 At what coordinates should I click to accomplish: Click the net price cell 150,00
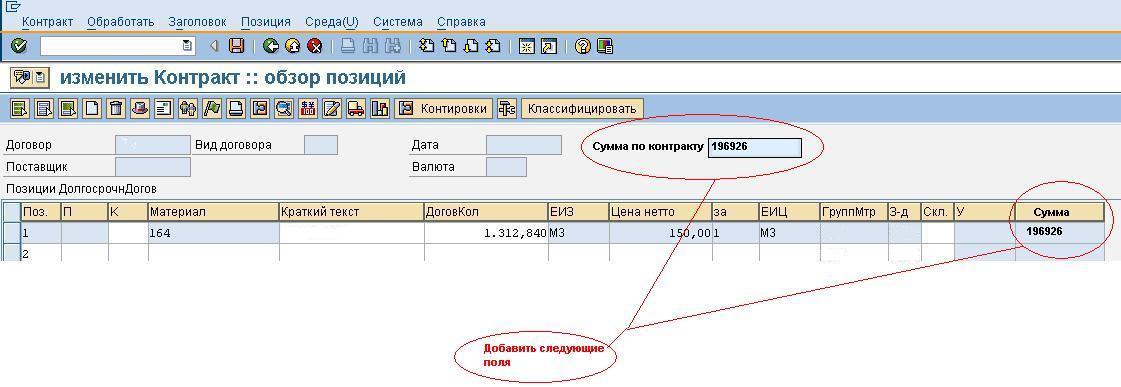pyautogui.click(x=661, y=232)
